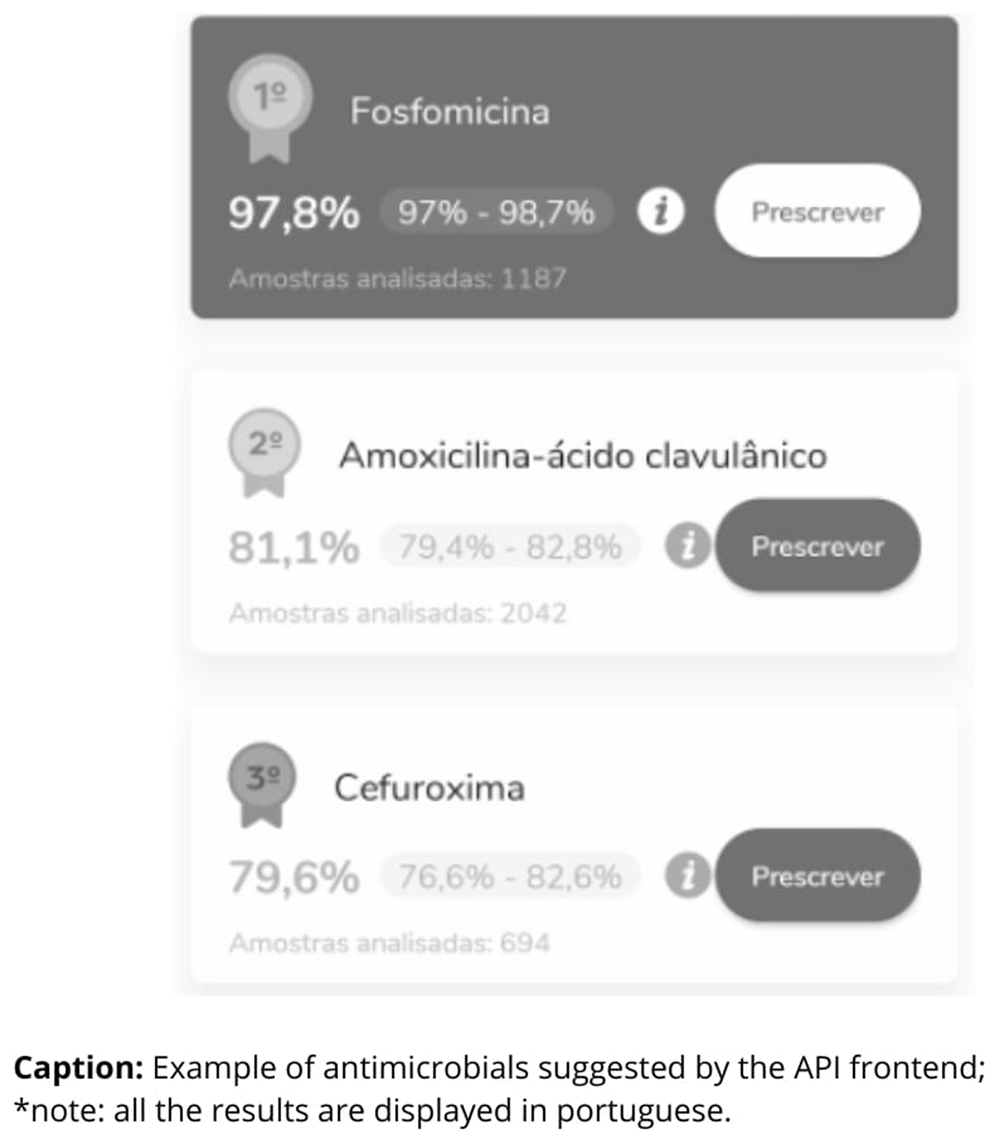The height and width of the screenshot is (1144, 1000).
Task: Click the 3º rank medal badge
Action: pyautogui.click(x=263, y=785)
